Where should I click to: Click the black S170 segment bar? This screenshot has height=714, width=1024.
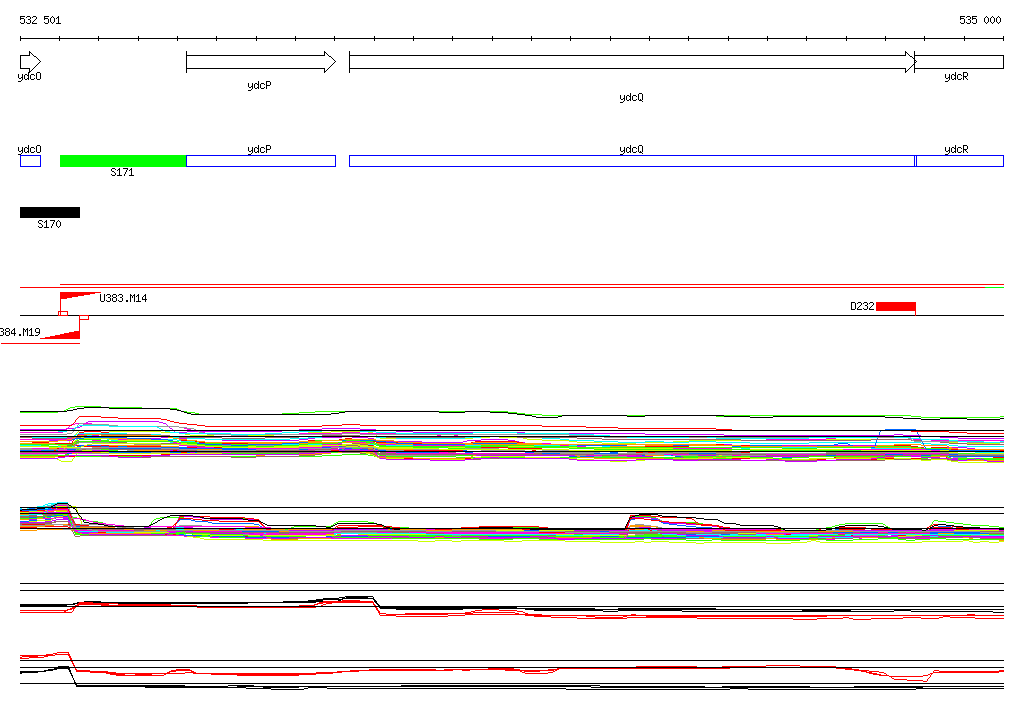point(49,212)
